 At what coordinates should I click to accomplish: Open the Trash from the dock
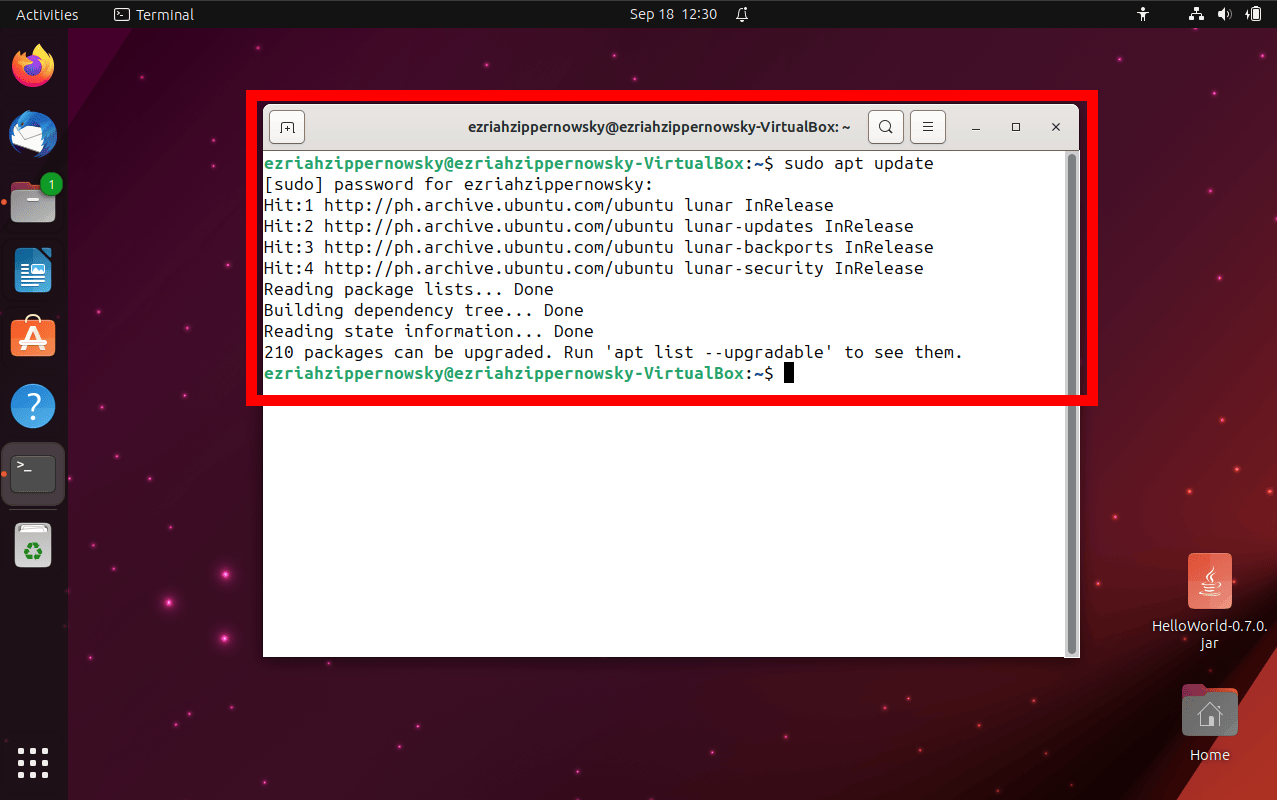point(33,545)
